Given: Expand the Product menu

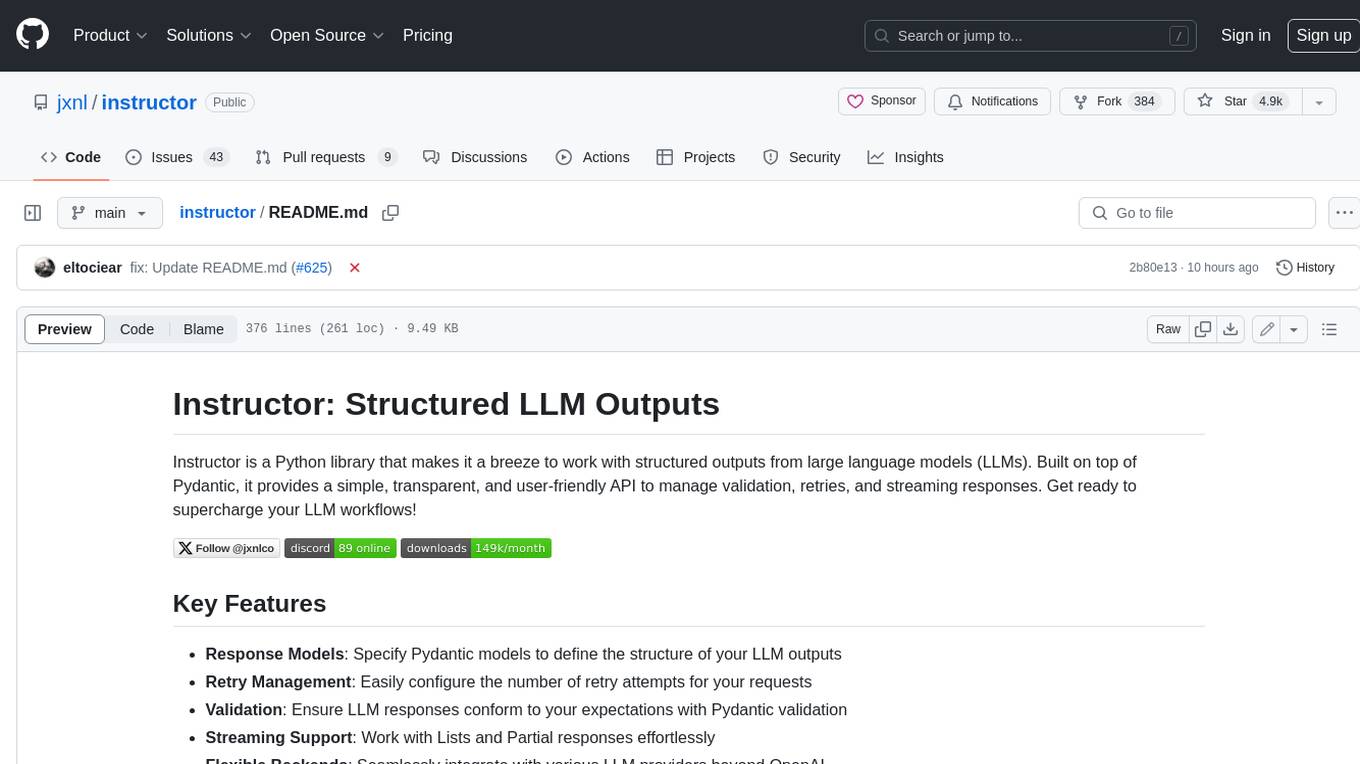Looking at the screenshot, I should pos(110,35).
